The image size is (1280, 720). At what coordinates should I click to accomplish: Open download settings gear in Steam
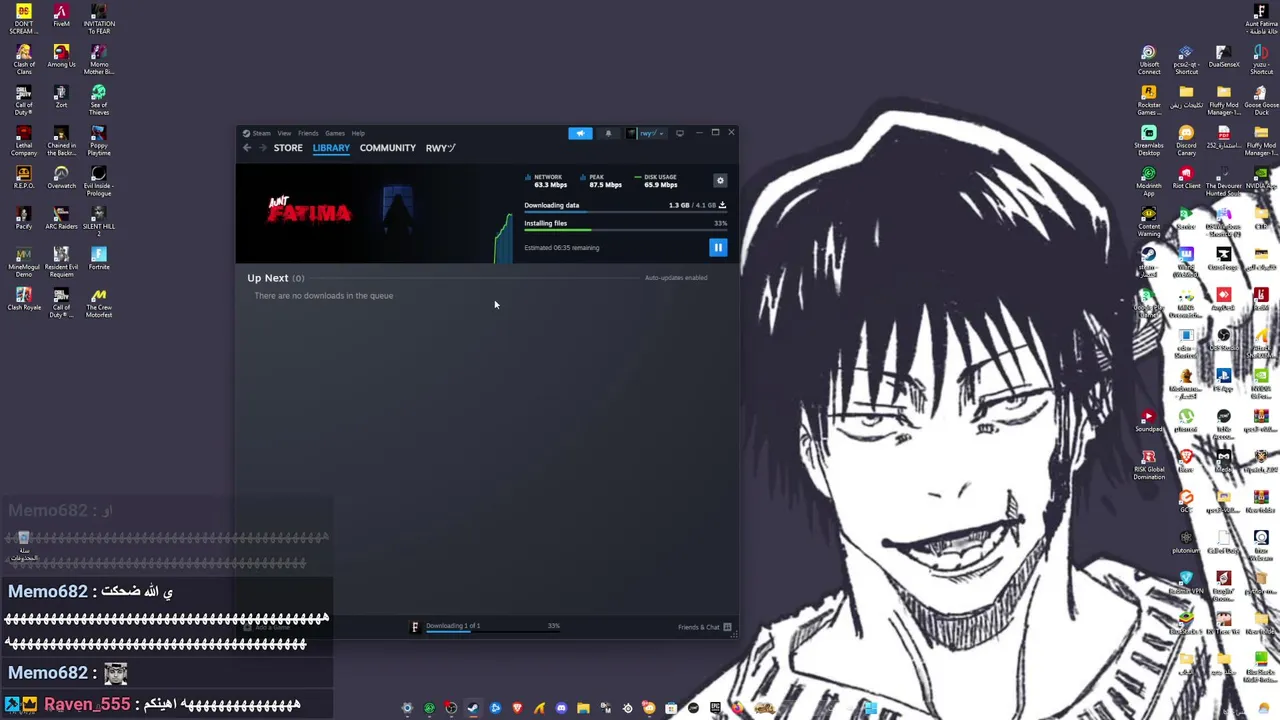pyautogui.click(x=720, y=181)
